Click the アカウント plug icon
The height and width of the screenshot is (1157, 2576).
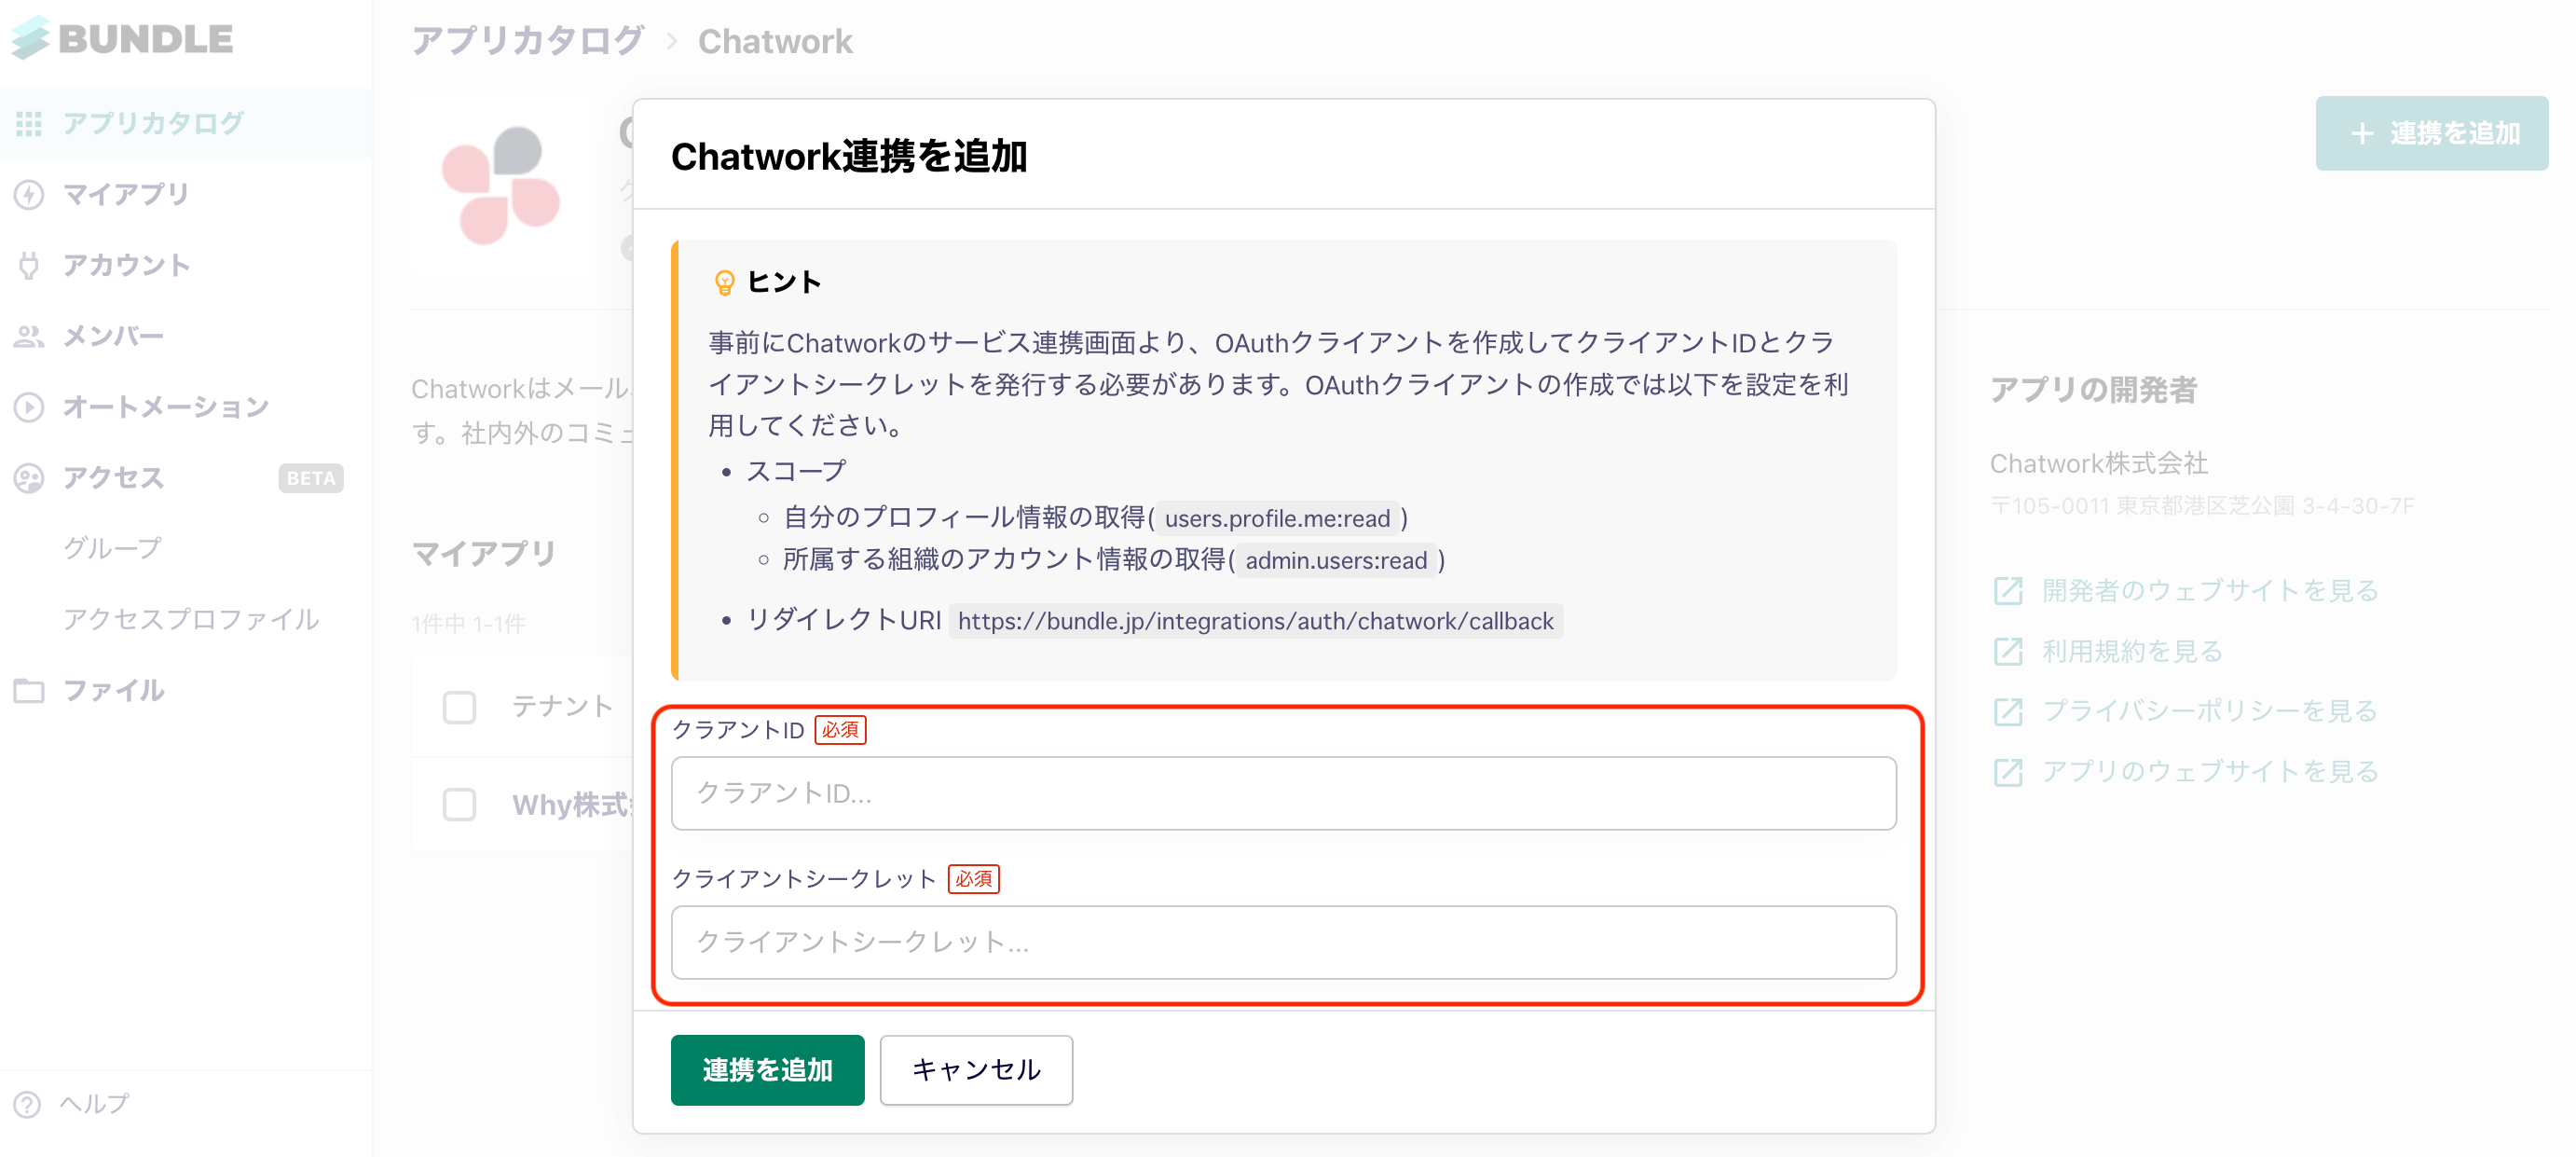coord(29,265)
